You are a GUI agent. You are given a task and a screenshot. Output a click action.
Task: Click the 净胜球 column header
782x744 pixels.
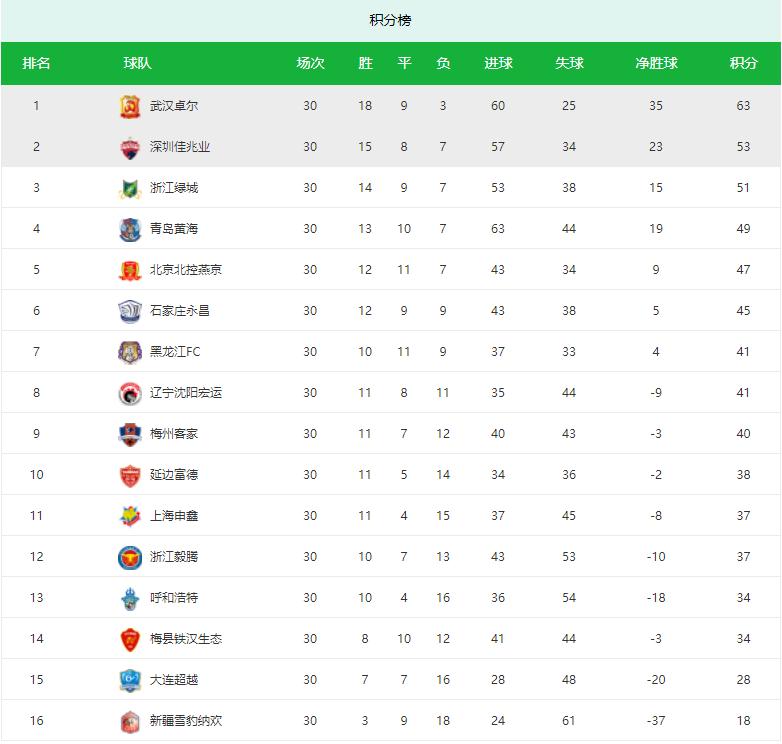point(656,63)
